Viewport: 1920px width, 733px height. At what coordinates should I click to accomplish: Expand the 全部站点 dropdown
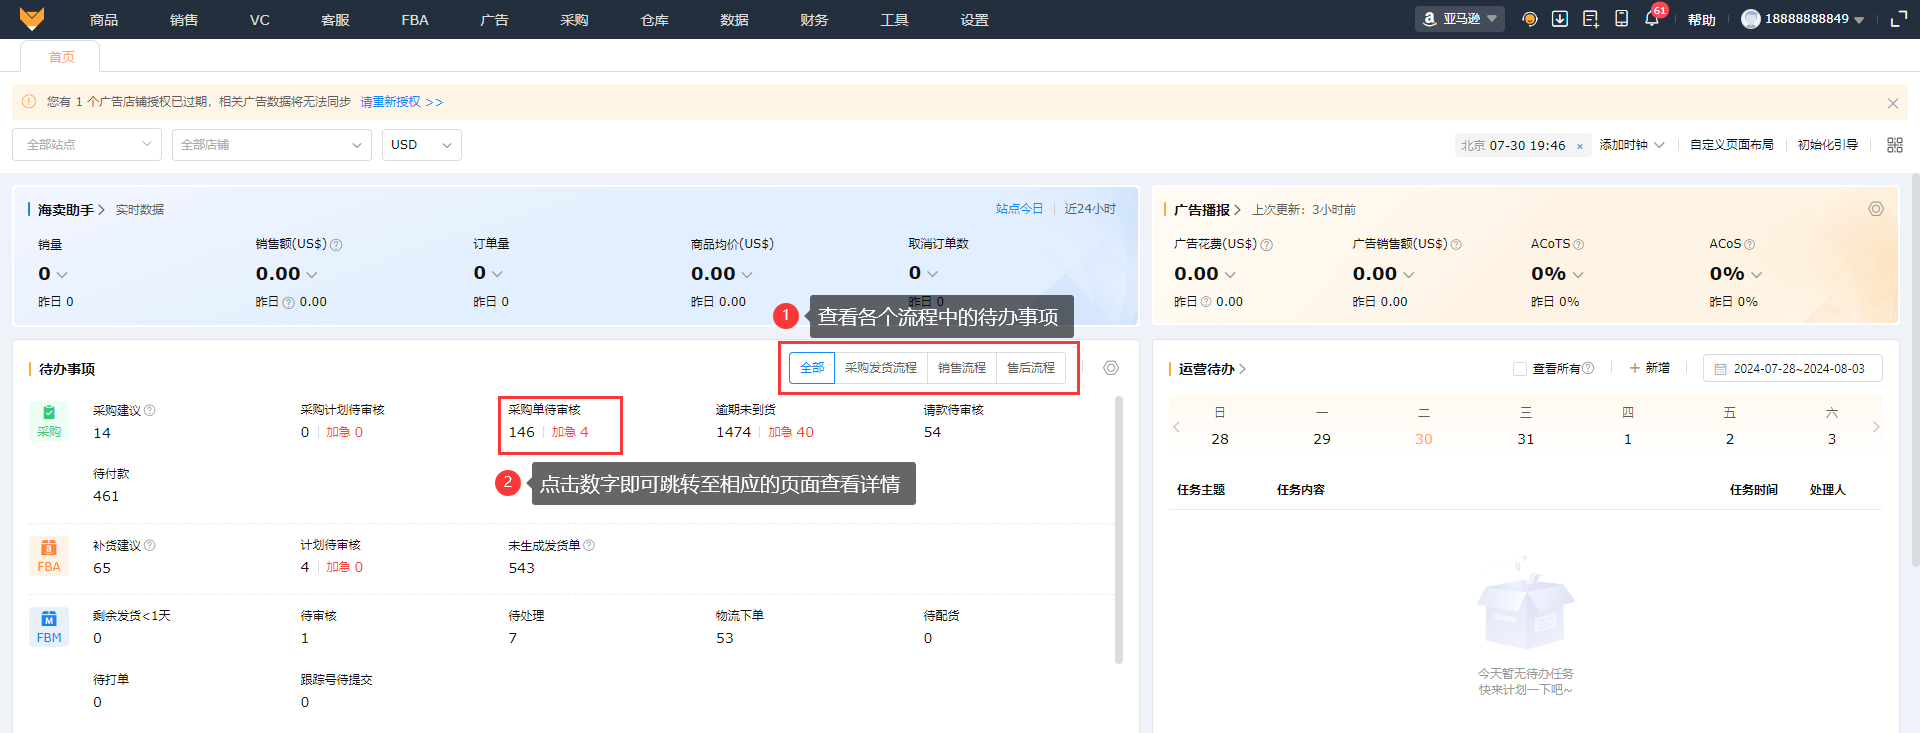pos(87,145)
